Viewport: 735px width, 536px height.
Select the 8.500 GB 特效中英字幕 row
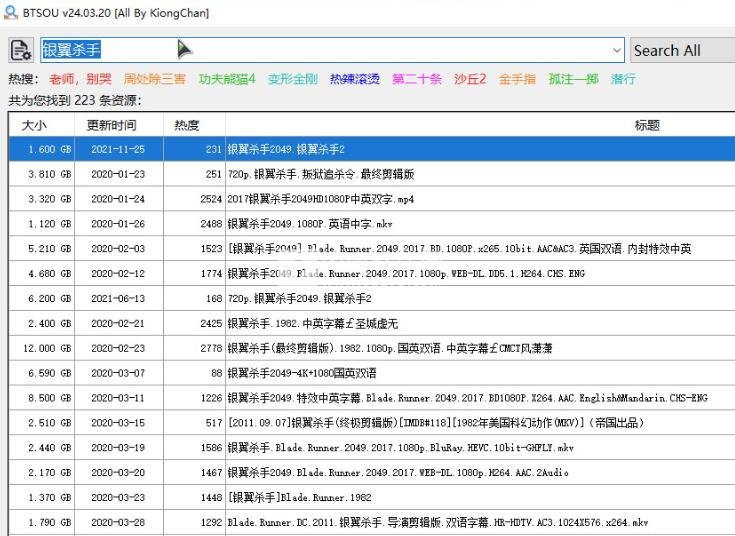point(372,398)
